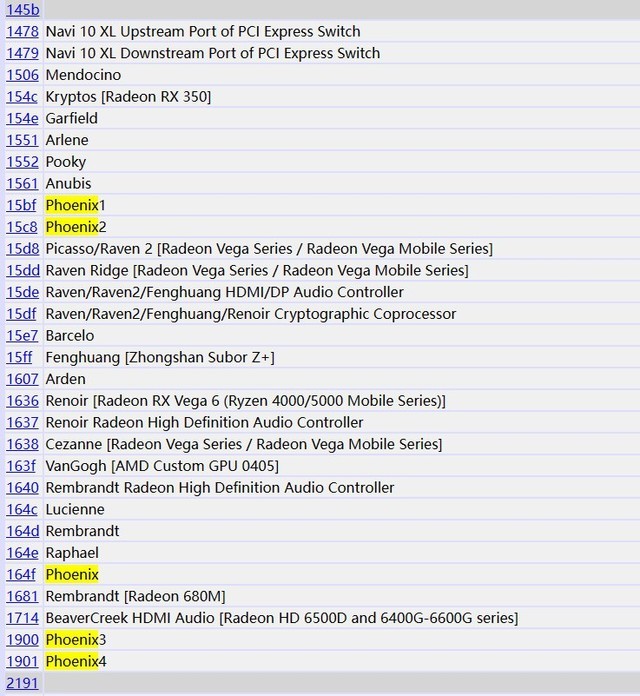This screenshot has width=640, height=696.
Task: Open device ID link 145b
Action: 23,10
